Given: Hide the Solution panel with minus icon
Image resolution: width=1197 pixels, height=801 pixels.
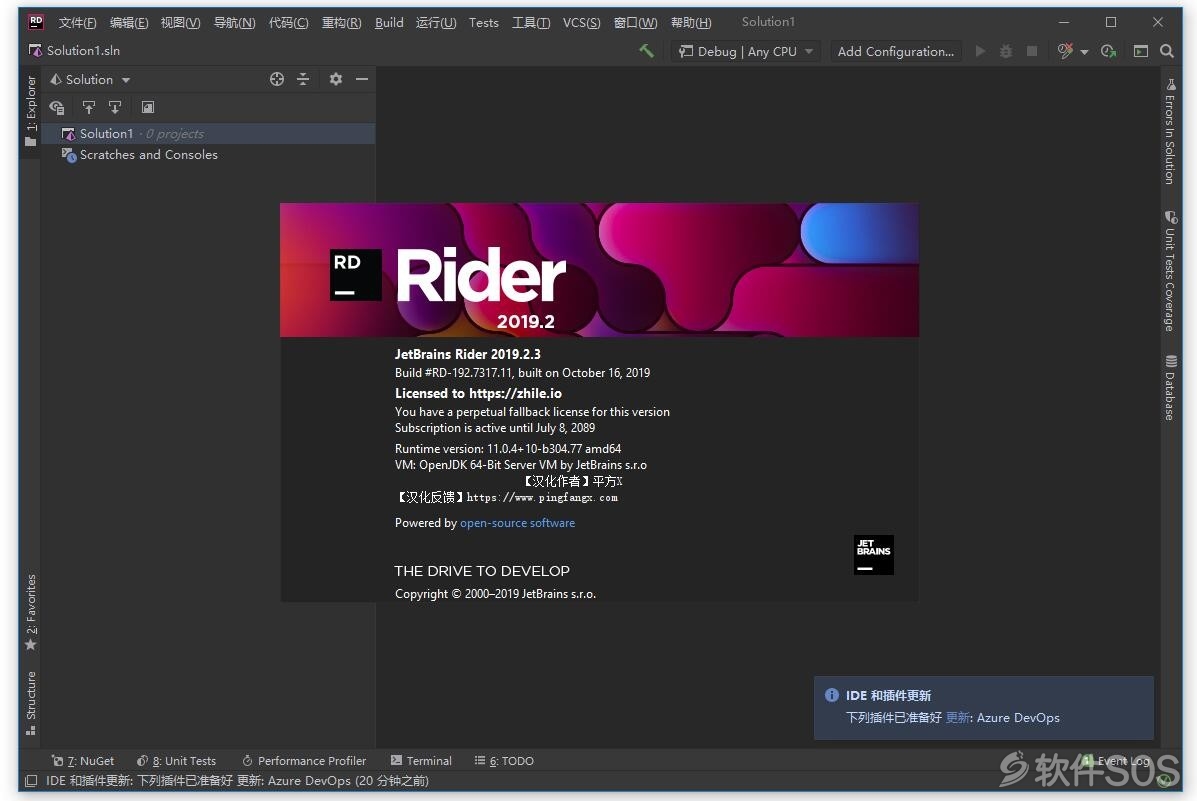Looking at the screenshot, I should [362, 79].
